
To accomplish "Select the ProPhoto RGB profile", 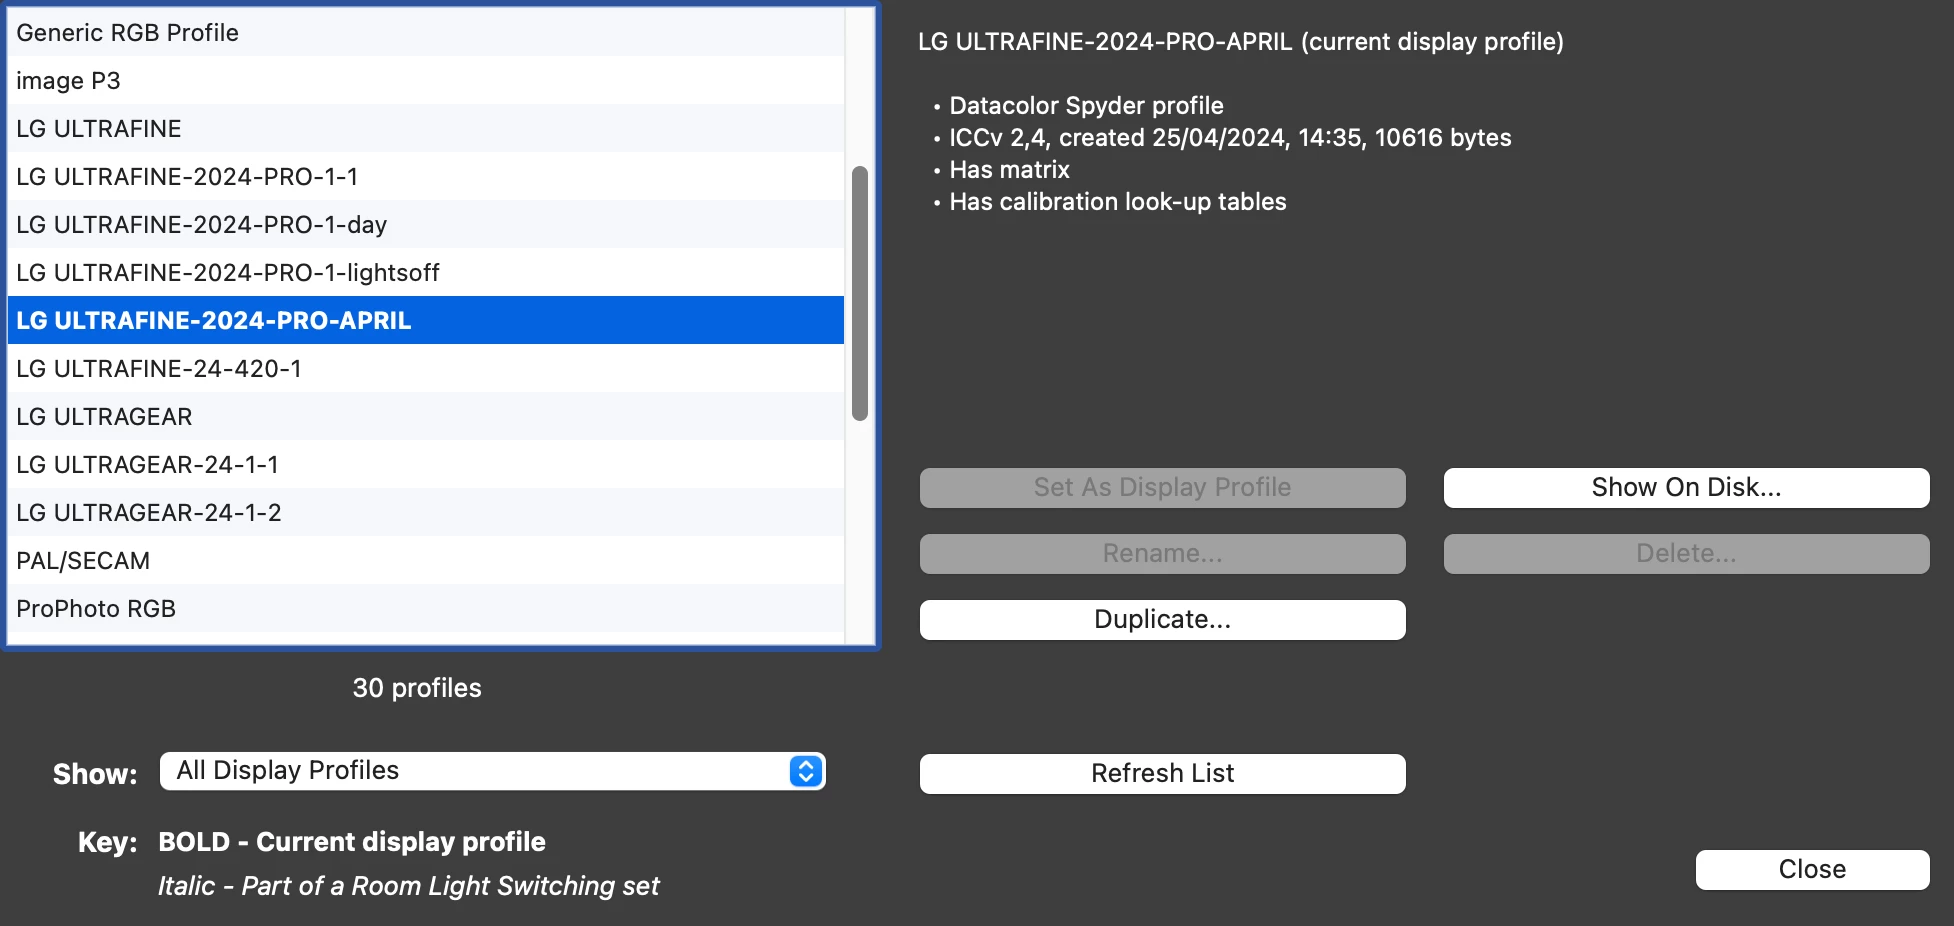I will 426,608.
